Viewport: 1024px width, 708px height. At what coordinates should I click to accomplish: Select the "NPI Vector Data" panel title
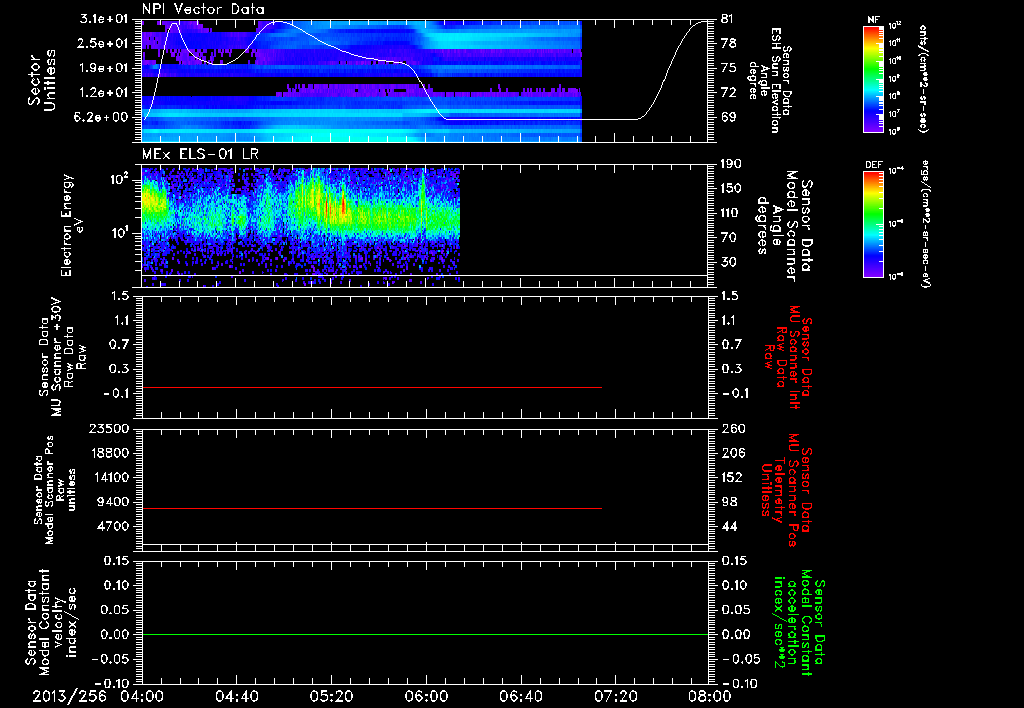203,9
